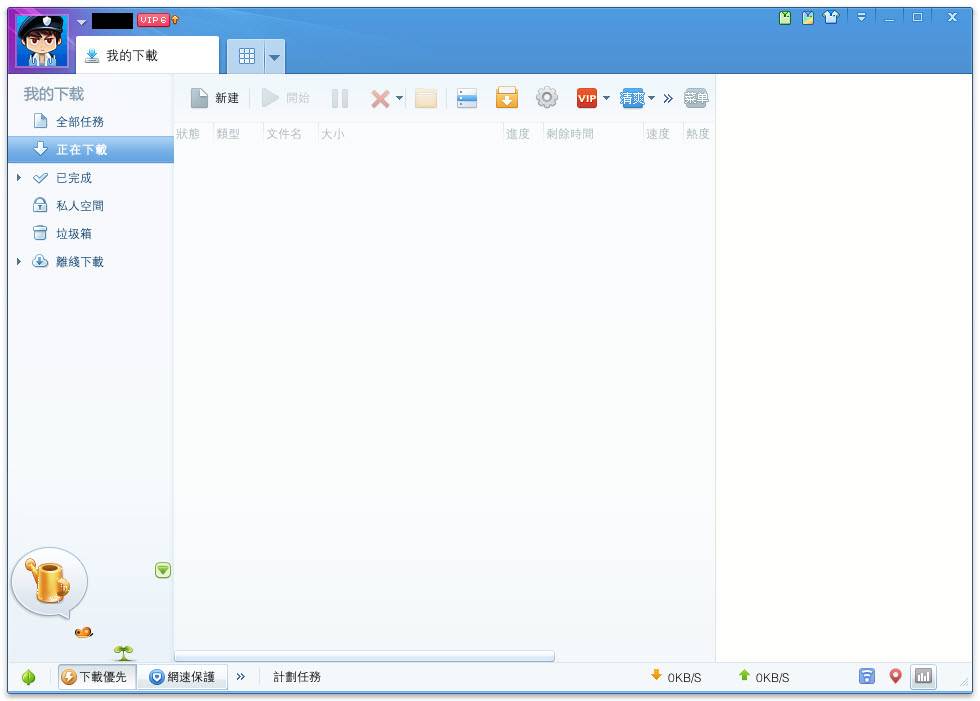Click the pause task button
This screenshot has width=980, height=701.
point(339,99)
